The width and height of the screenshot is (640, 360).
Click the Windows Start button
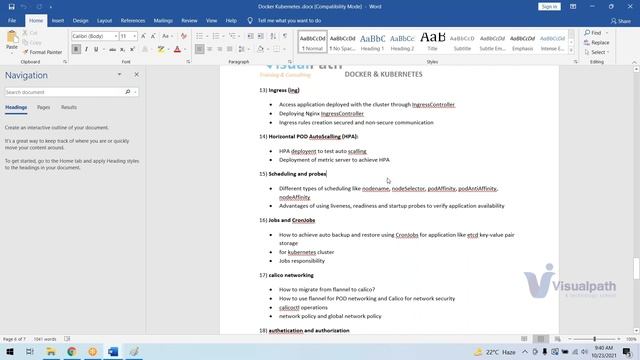[x=9, y=351]
